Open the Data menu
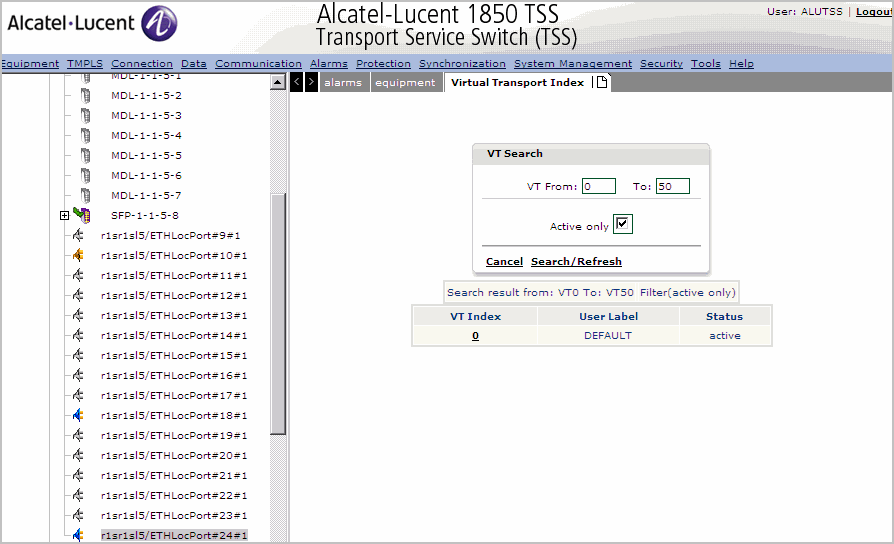This screenshot has height=544, width=894. [x=194, y=63]
